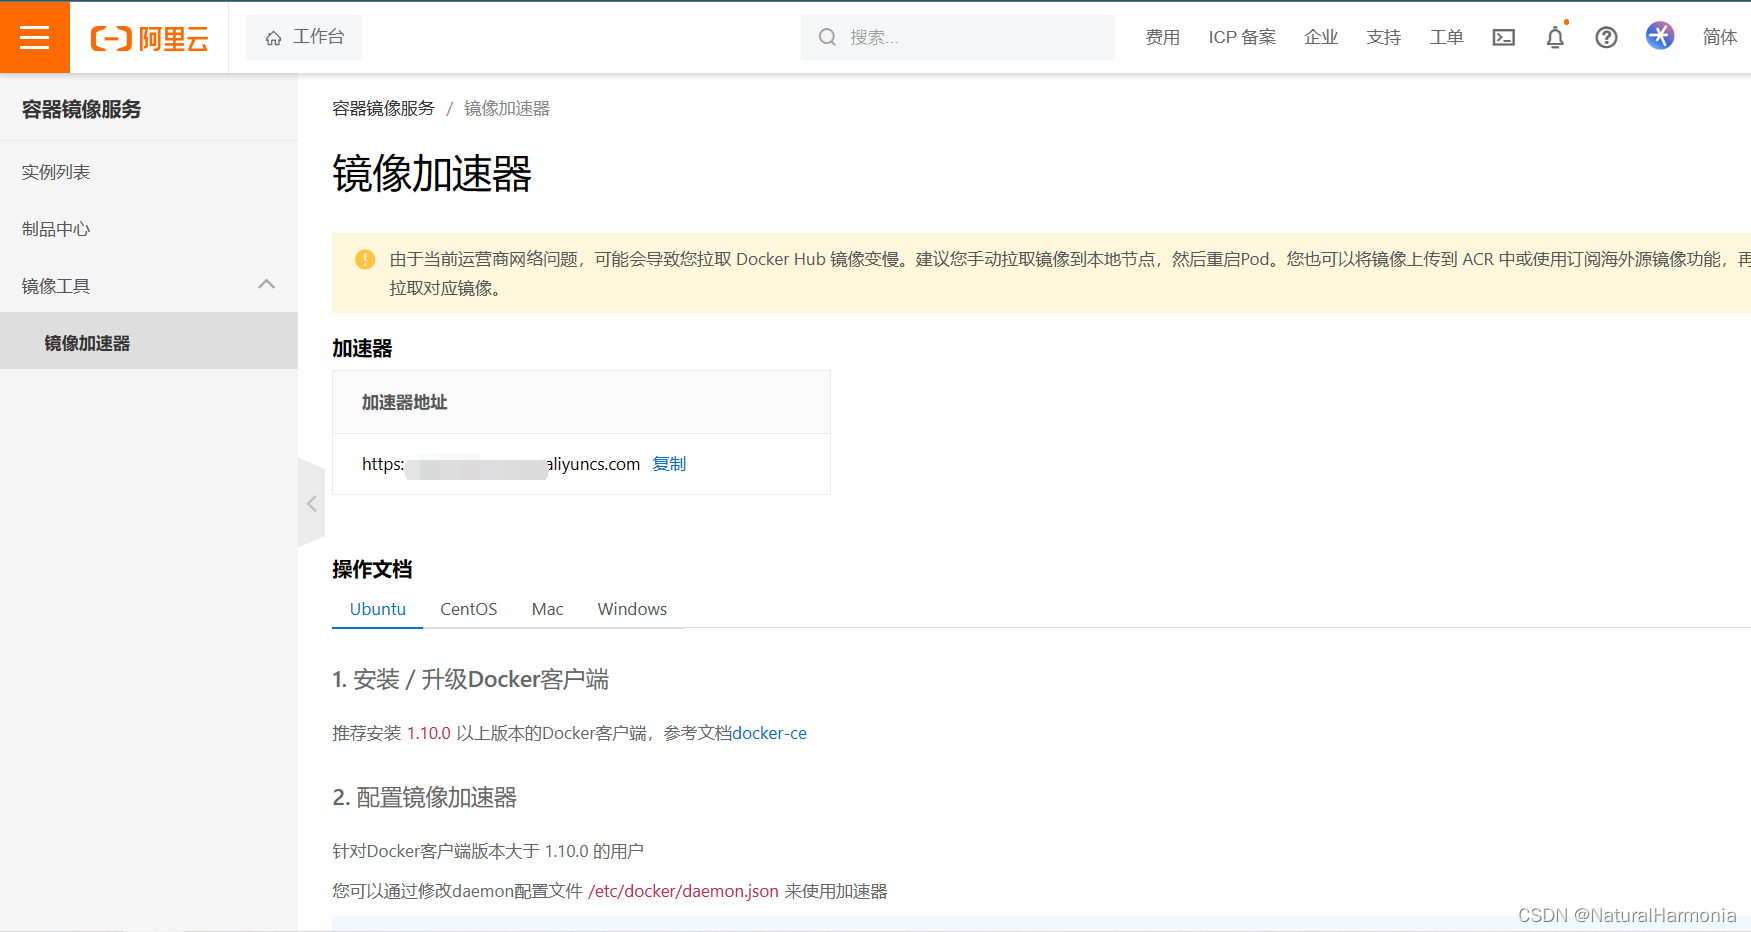Collapse the sidebar with the arrow handle
This screenshot has height=932, width=1751.
tap(312, 503)
